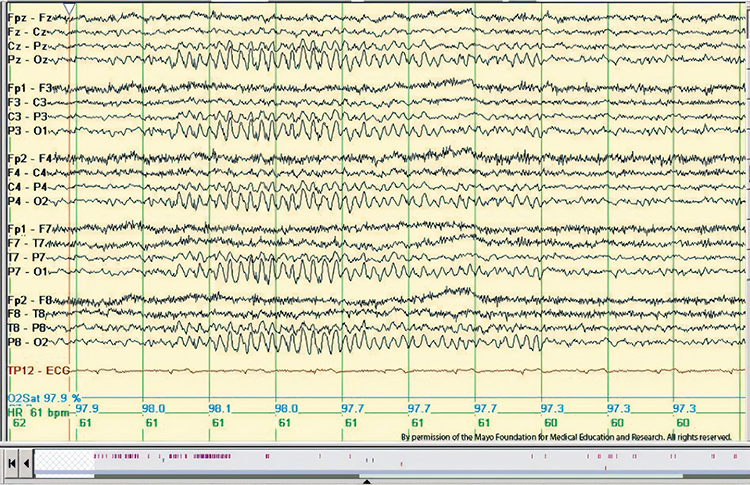
Task: Select the Fp2 - F8 channel label
Action: 28,300
